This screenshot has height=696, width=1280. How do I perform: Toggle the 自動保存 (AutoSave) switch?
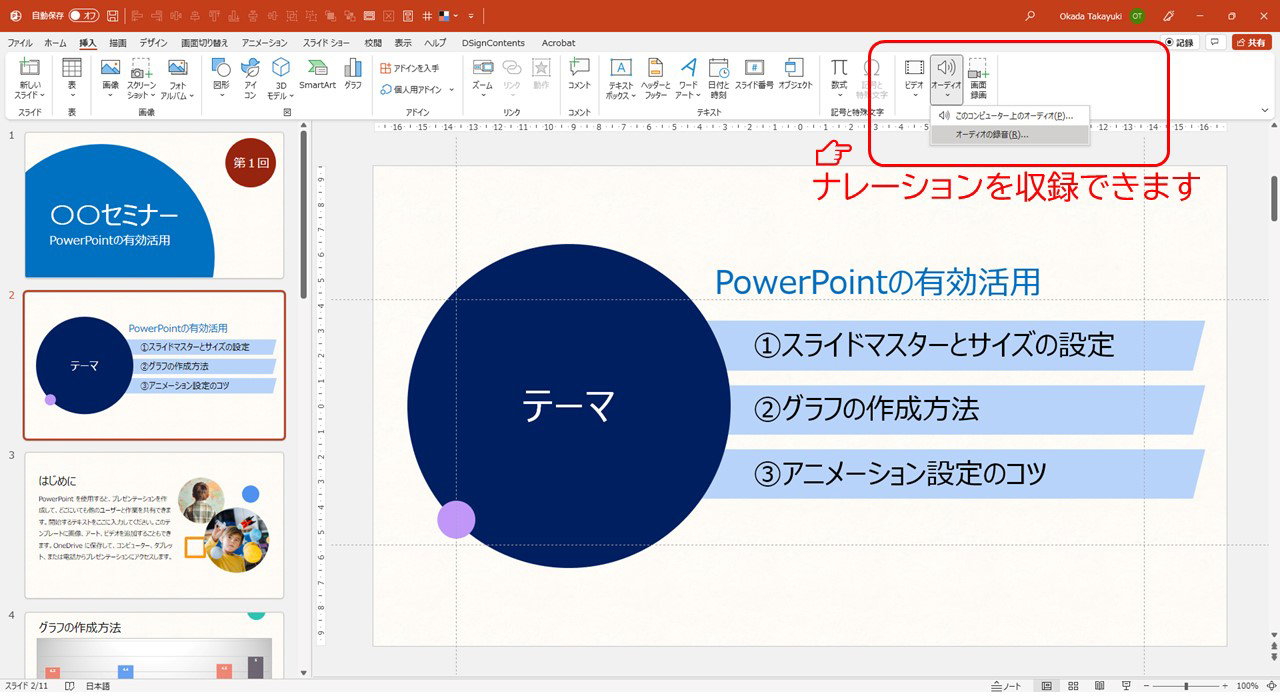pyautogui.click(x=83, y=16)
